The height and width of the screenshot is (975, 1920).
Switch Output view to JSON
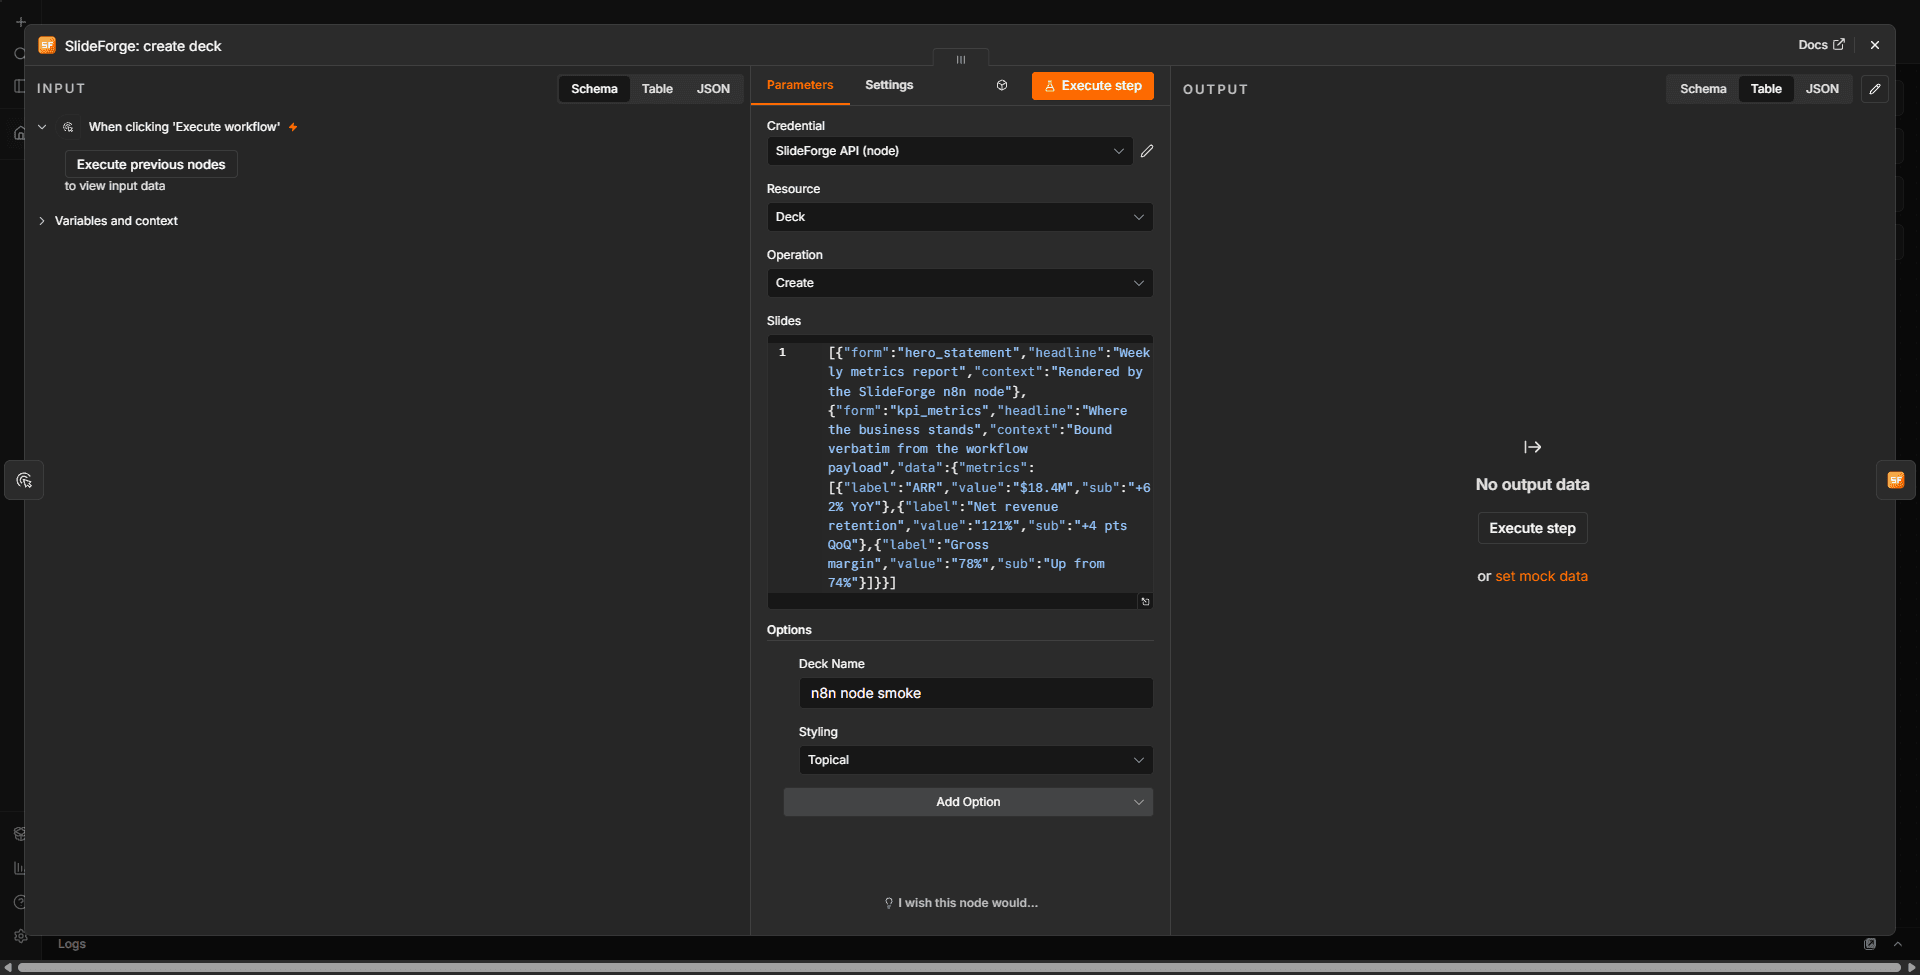[x=1822, y=89]
